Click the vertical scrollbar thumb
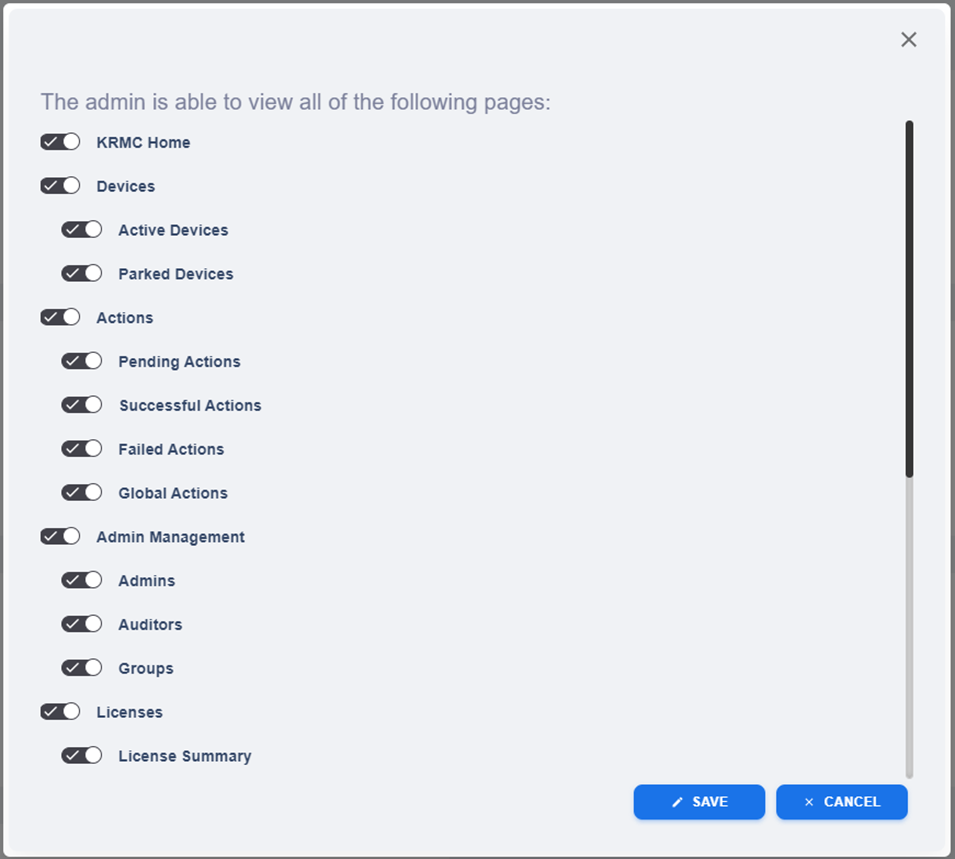The width and height of the screenshot is (955, 859). tap(909, 298)
